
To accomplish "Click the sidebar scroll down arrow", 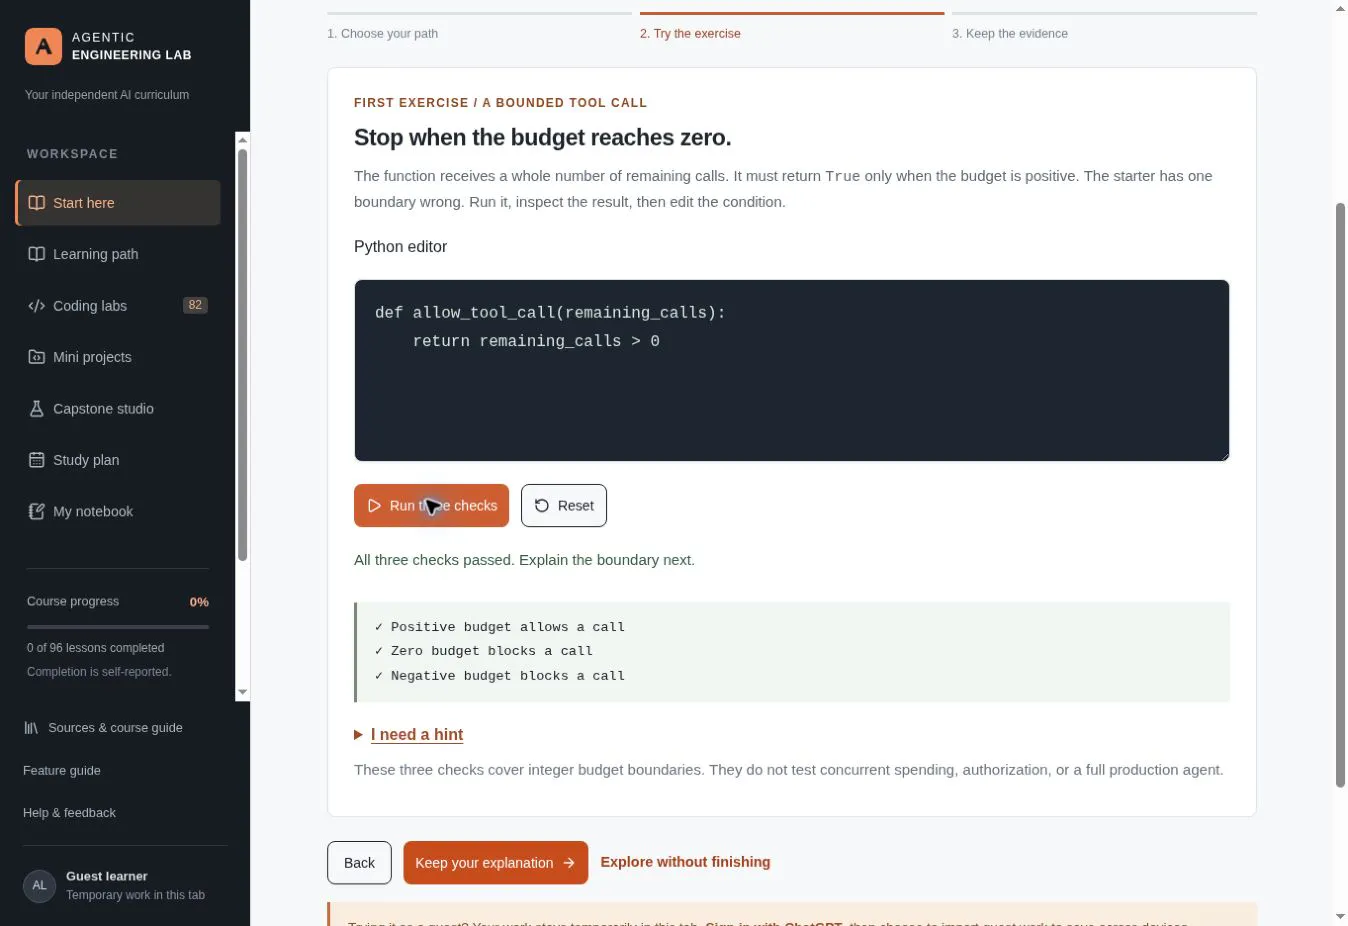I will (242, 692).
